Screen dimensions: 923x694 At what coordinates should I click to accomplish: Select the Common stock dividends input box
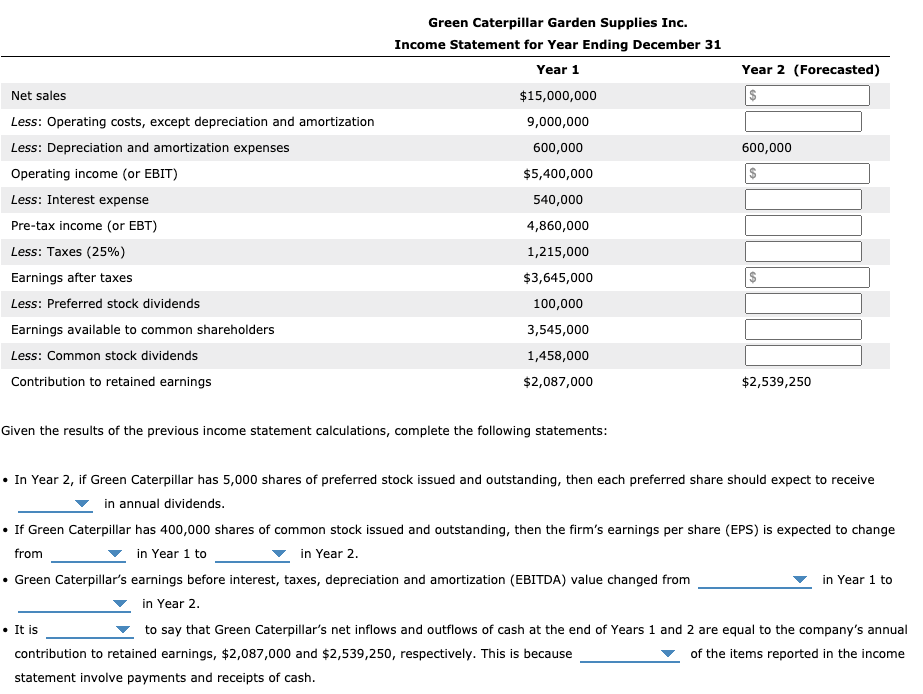click(802, 354)
